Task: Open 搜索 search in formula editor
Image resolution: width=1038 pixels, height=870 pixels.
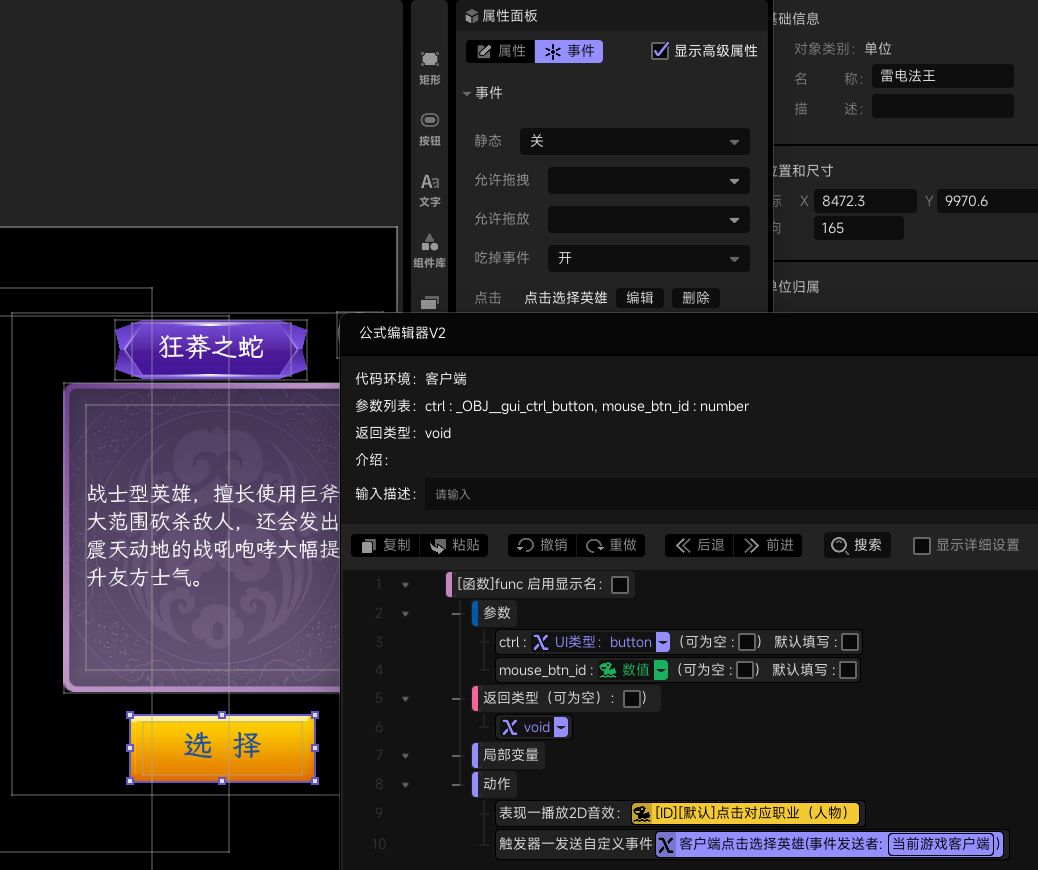Action: click(x=857, y=545)
